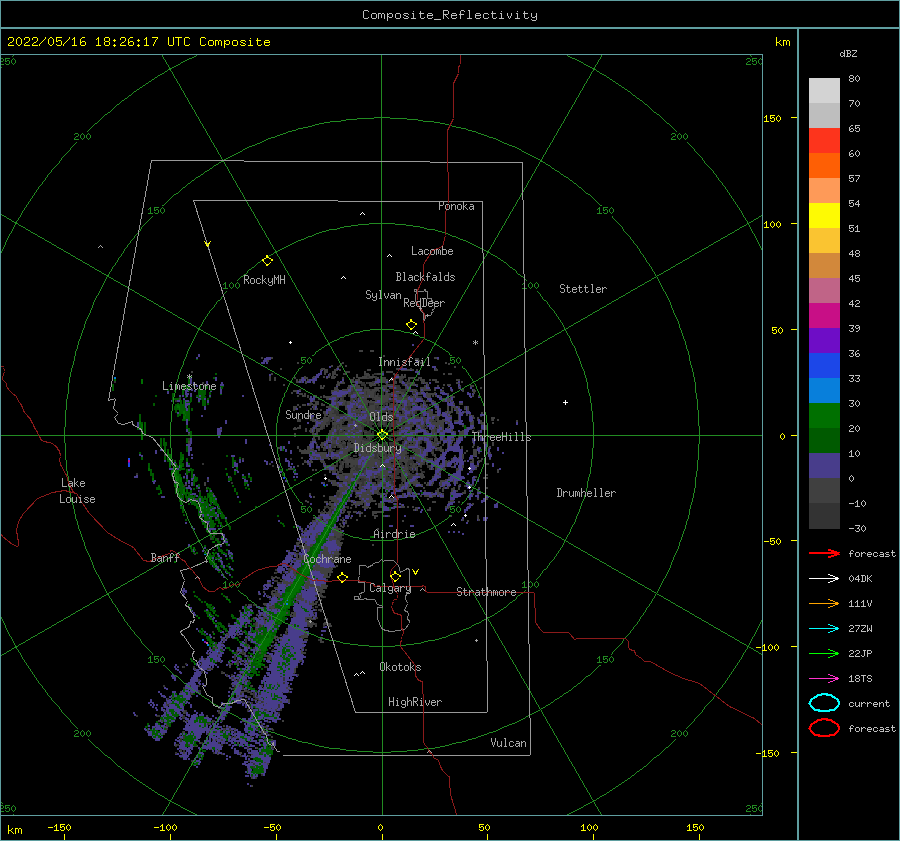
Task: Click the Airdrie label
Action: (394, 534)
